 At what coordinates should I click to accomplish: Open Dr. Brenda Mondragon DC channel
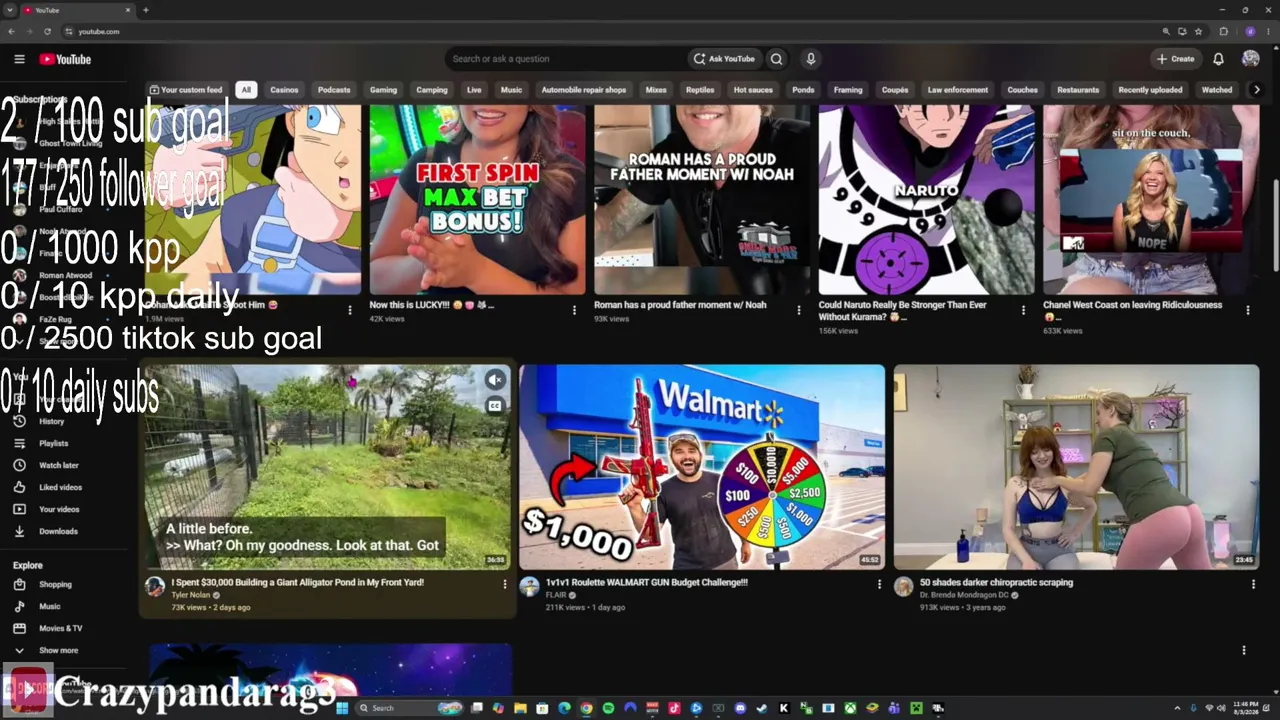point(966,595)
